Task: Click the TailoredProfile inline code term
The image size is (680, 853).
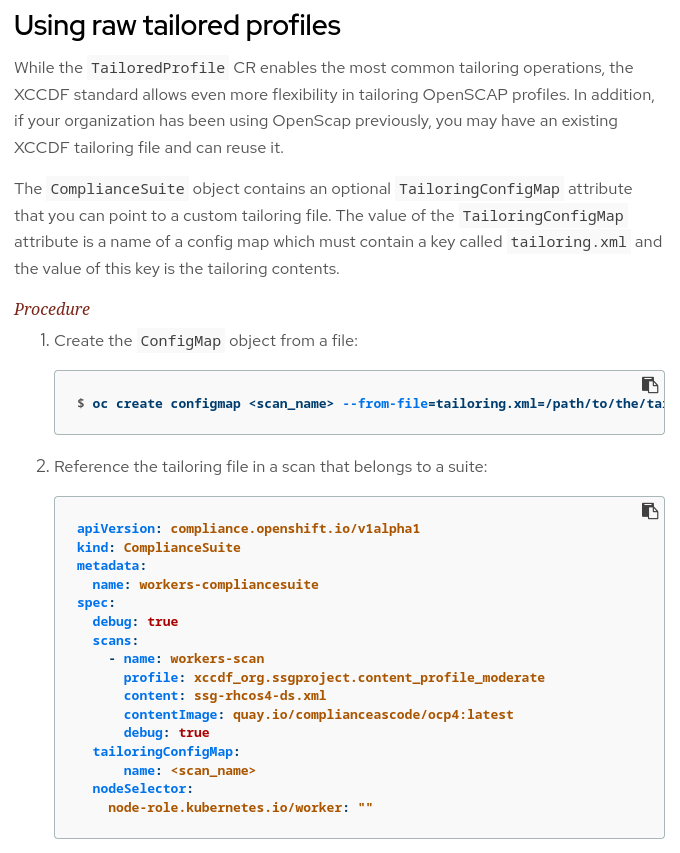Action: coord(158,68)
